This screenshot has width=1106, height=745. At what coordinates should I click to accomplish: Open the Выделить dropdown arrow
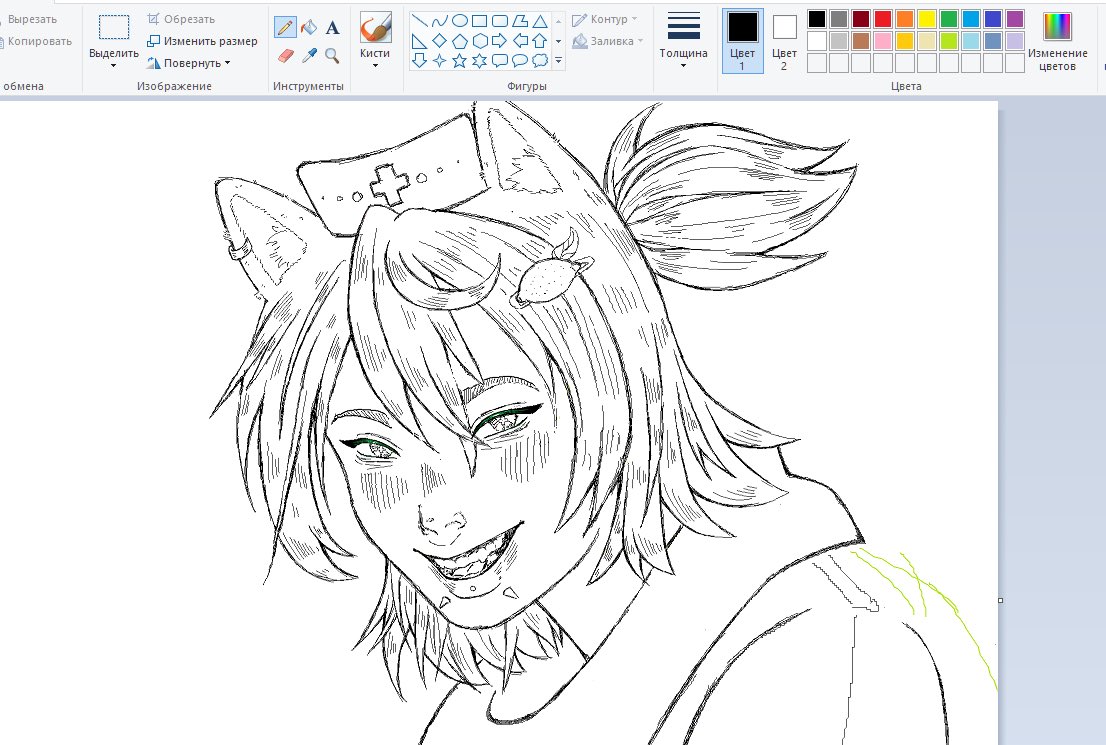tap(114, 66)
